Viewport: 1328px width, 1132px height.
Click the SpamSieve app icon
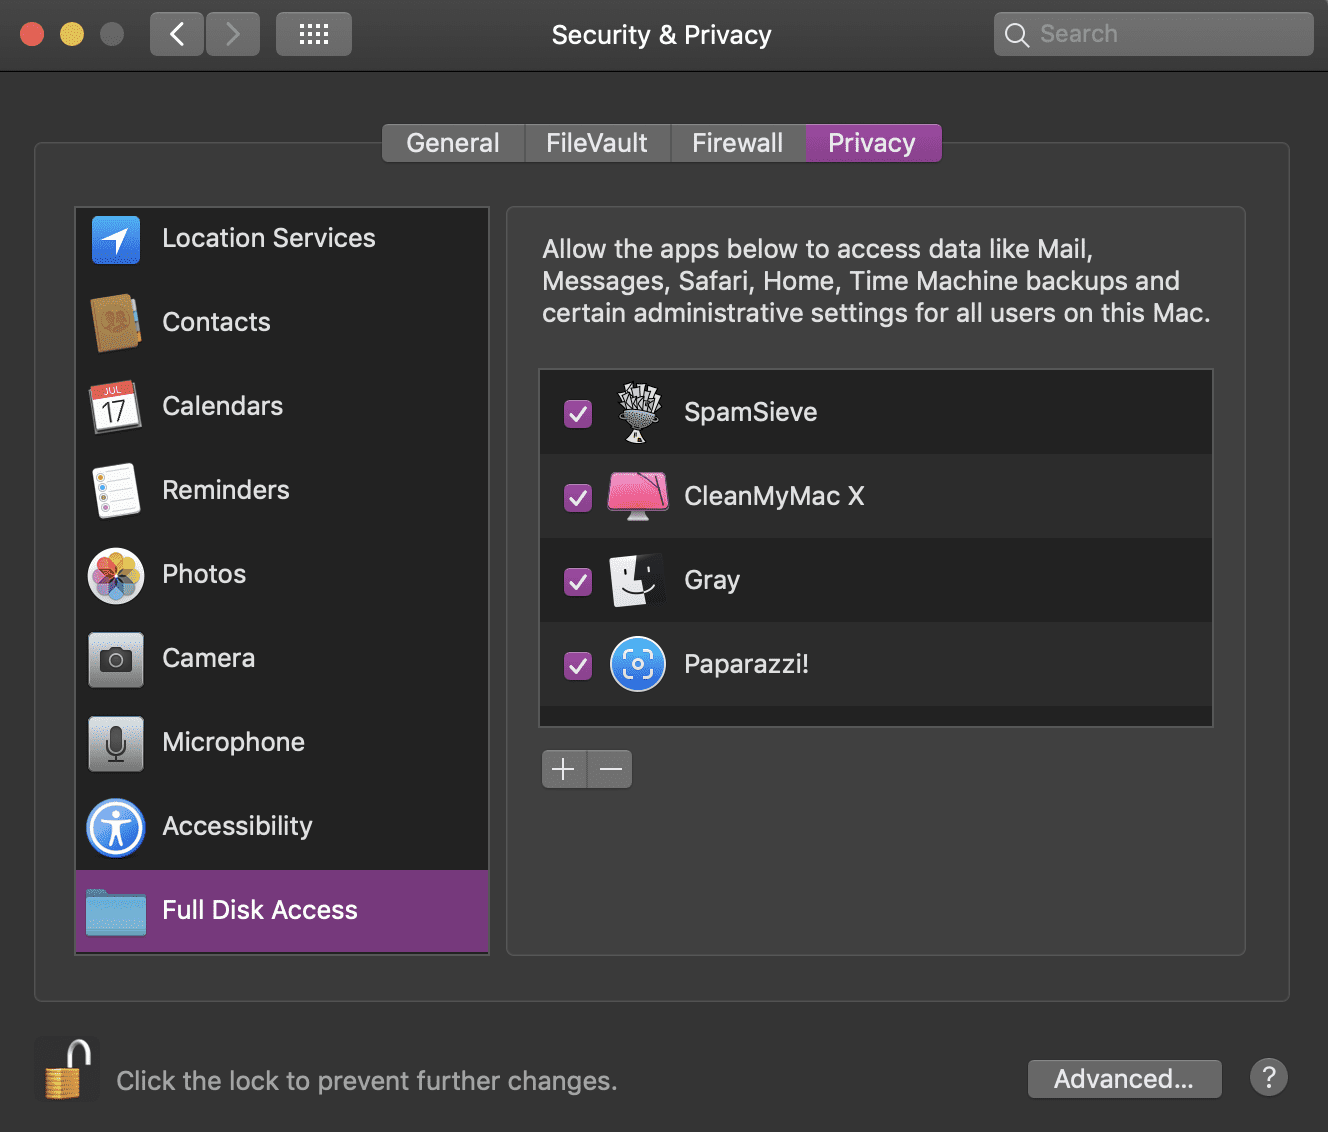tap(639, 412)
